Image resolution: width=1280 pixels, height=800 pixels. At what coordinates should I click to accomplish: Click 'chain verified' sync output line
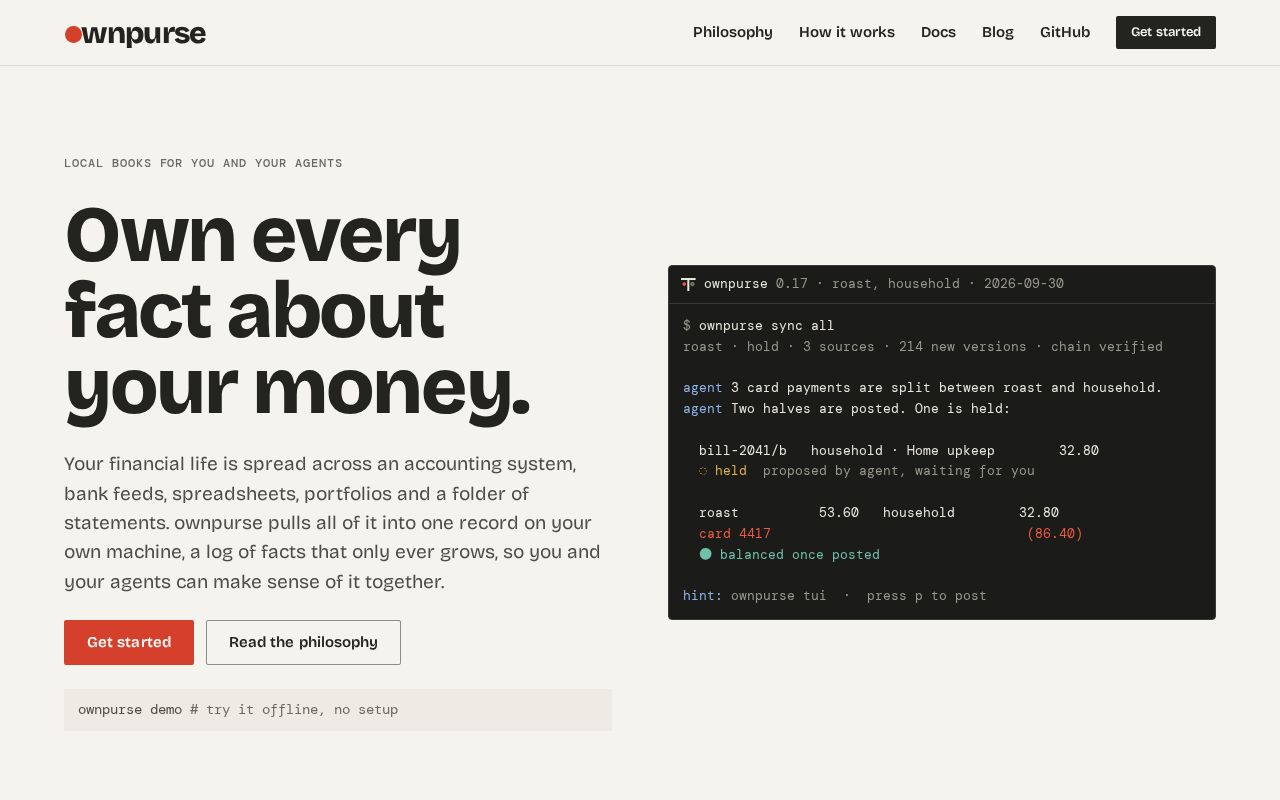point(923,347)
